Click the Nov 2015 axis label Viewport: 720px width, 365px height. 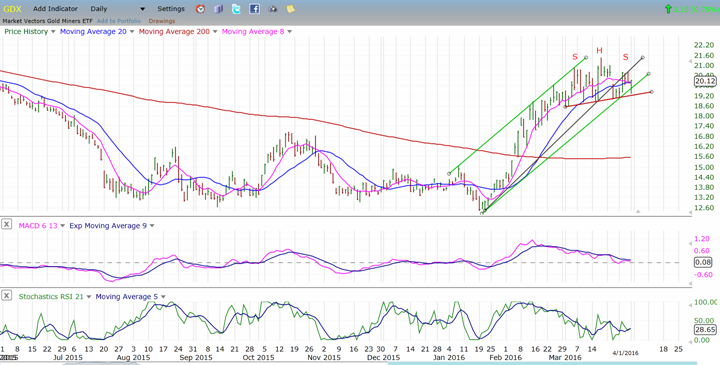tap(324, 358)
